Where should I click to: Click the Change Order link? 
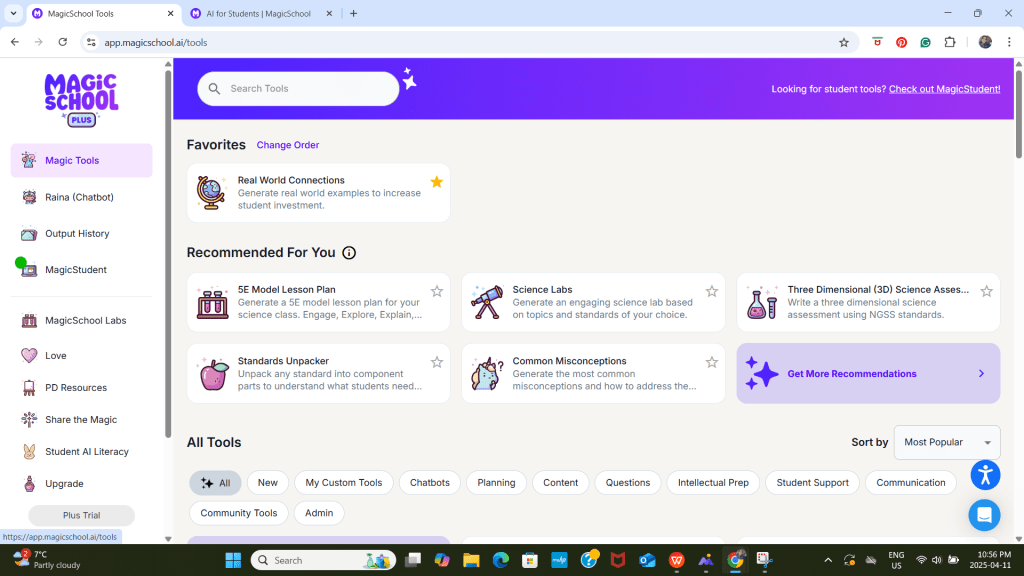pyautogui.click(x=288, y=145)
